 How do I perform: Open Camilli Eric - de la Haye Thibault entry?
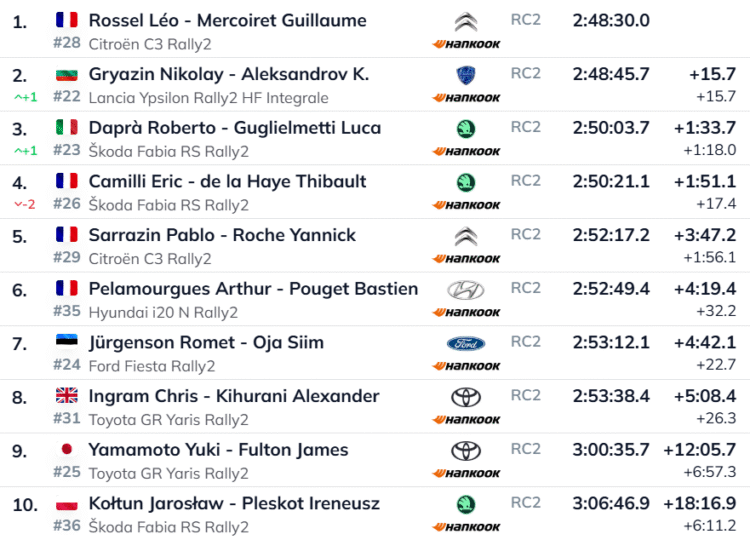[227, 181]
